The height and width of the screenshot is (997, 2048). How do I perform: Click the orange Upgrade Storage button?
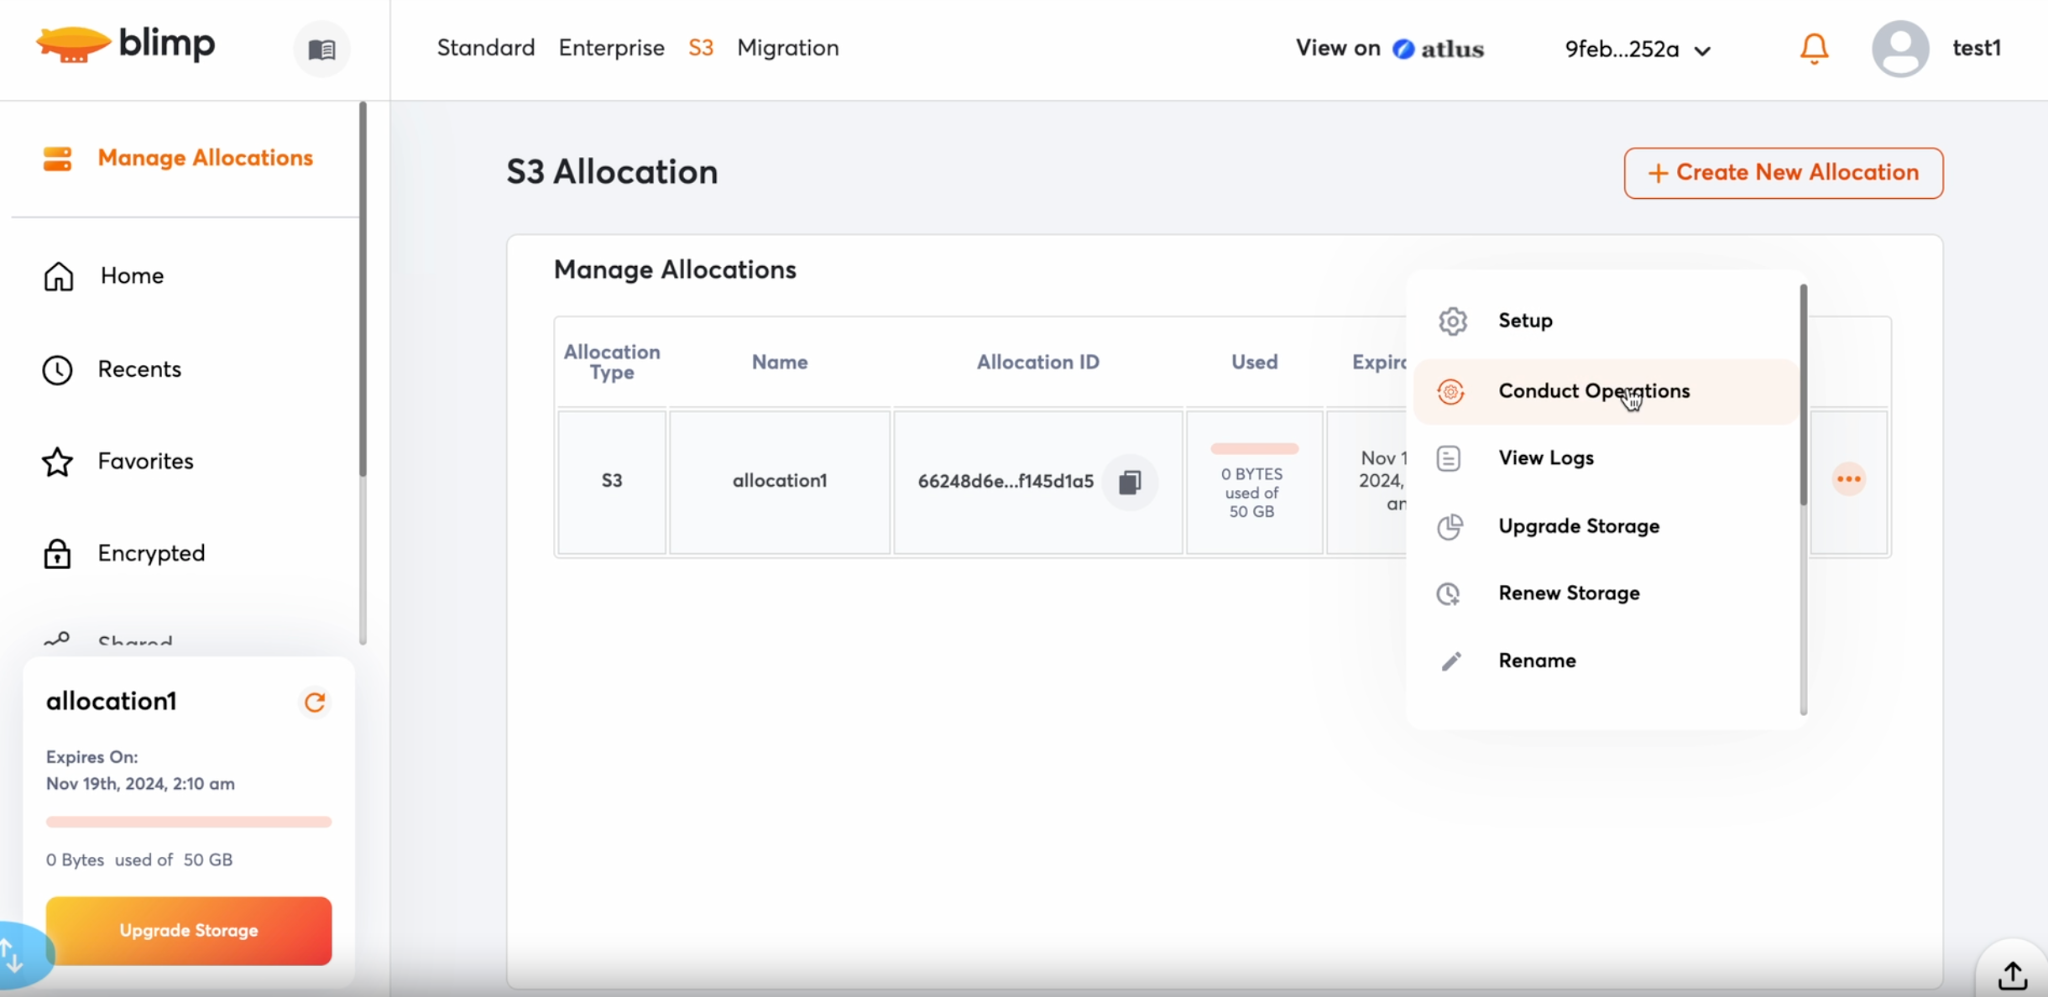(x=189, y=930)
